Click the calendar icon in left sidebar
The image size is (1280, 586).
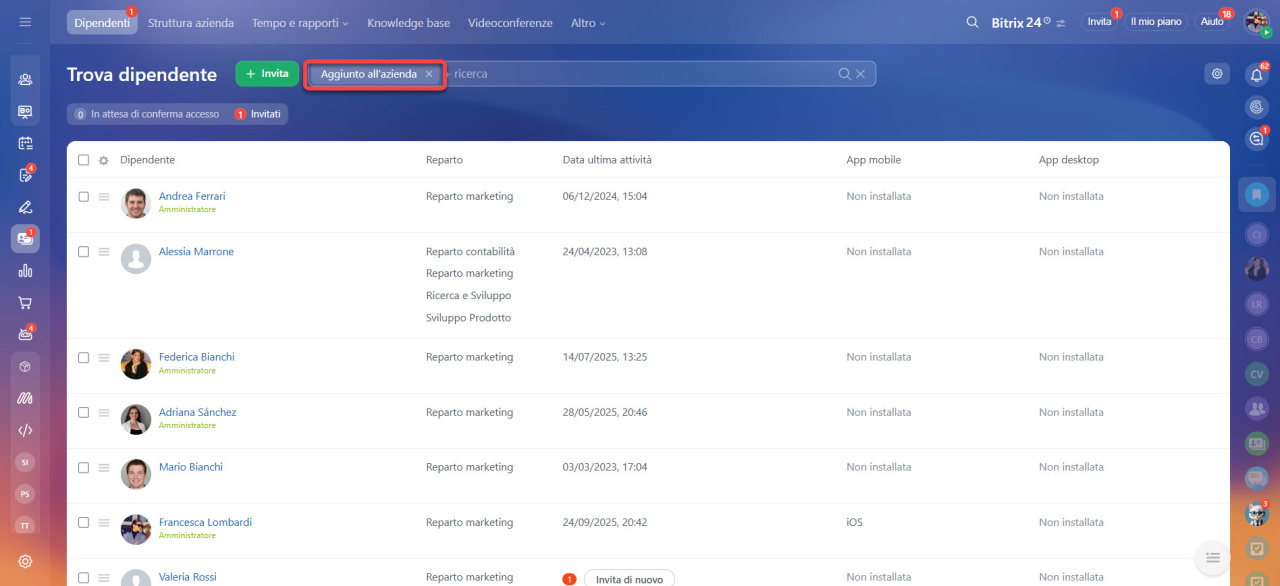(25, 143)
